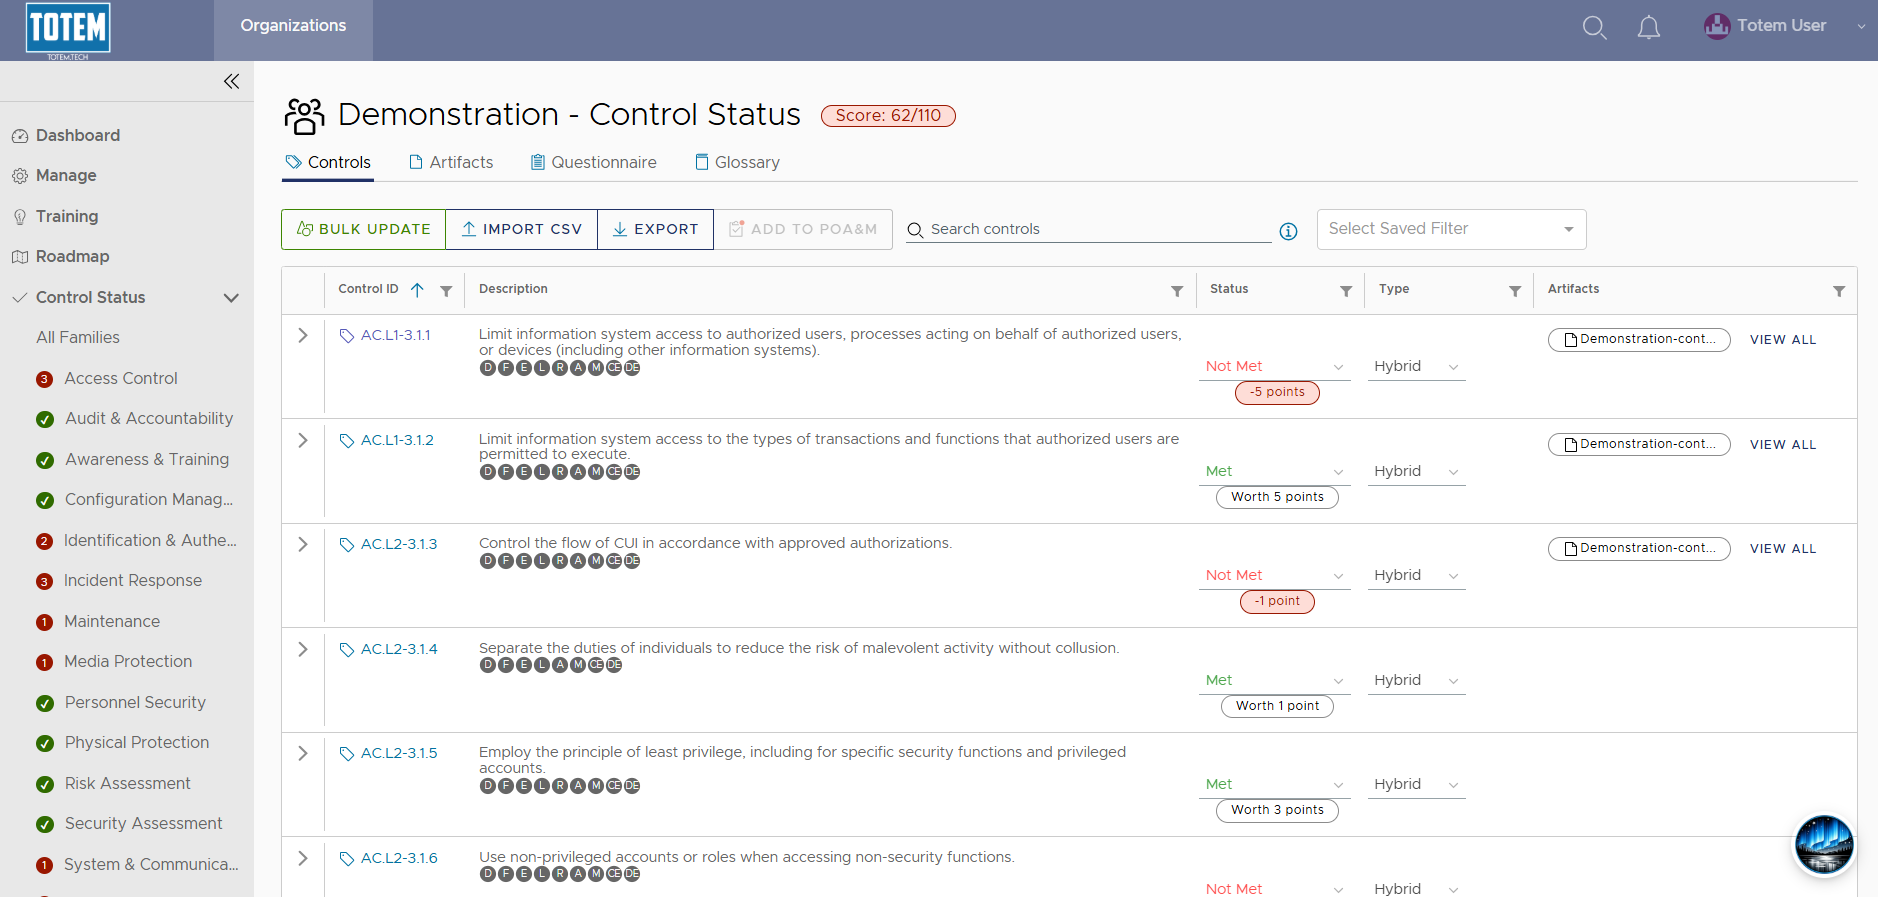Click the EXPORT button
The height and width of the screenshot is (897, 1878).
tap(655, 229)
